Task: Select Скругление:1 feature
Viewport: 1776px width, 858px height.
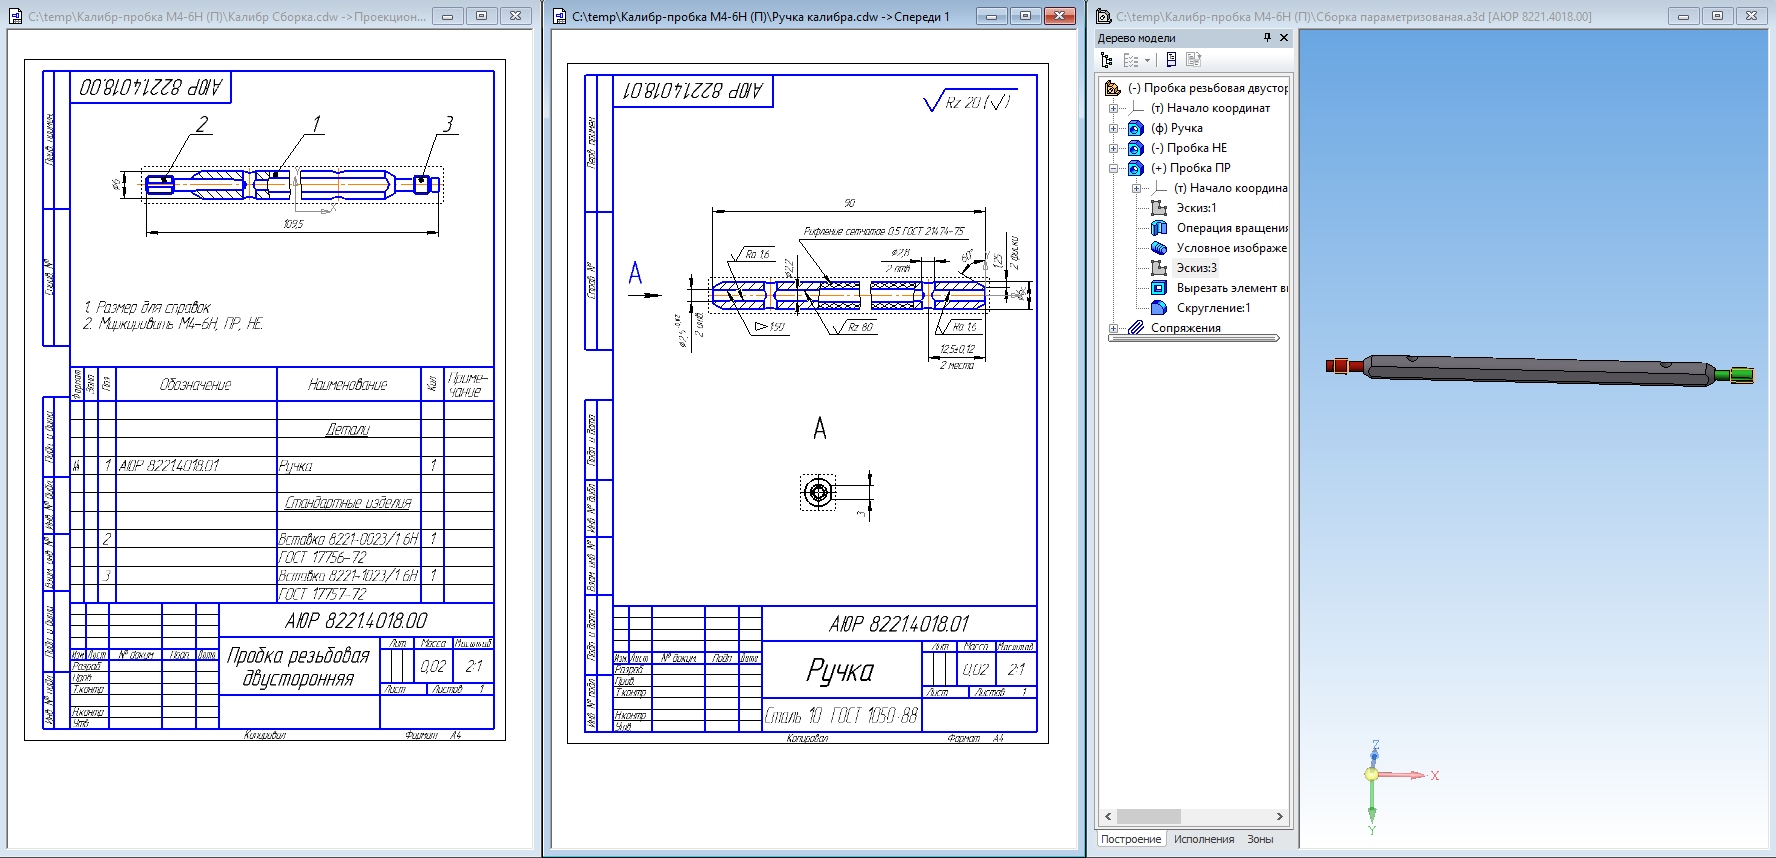Action: 1213,308
